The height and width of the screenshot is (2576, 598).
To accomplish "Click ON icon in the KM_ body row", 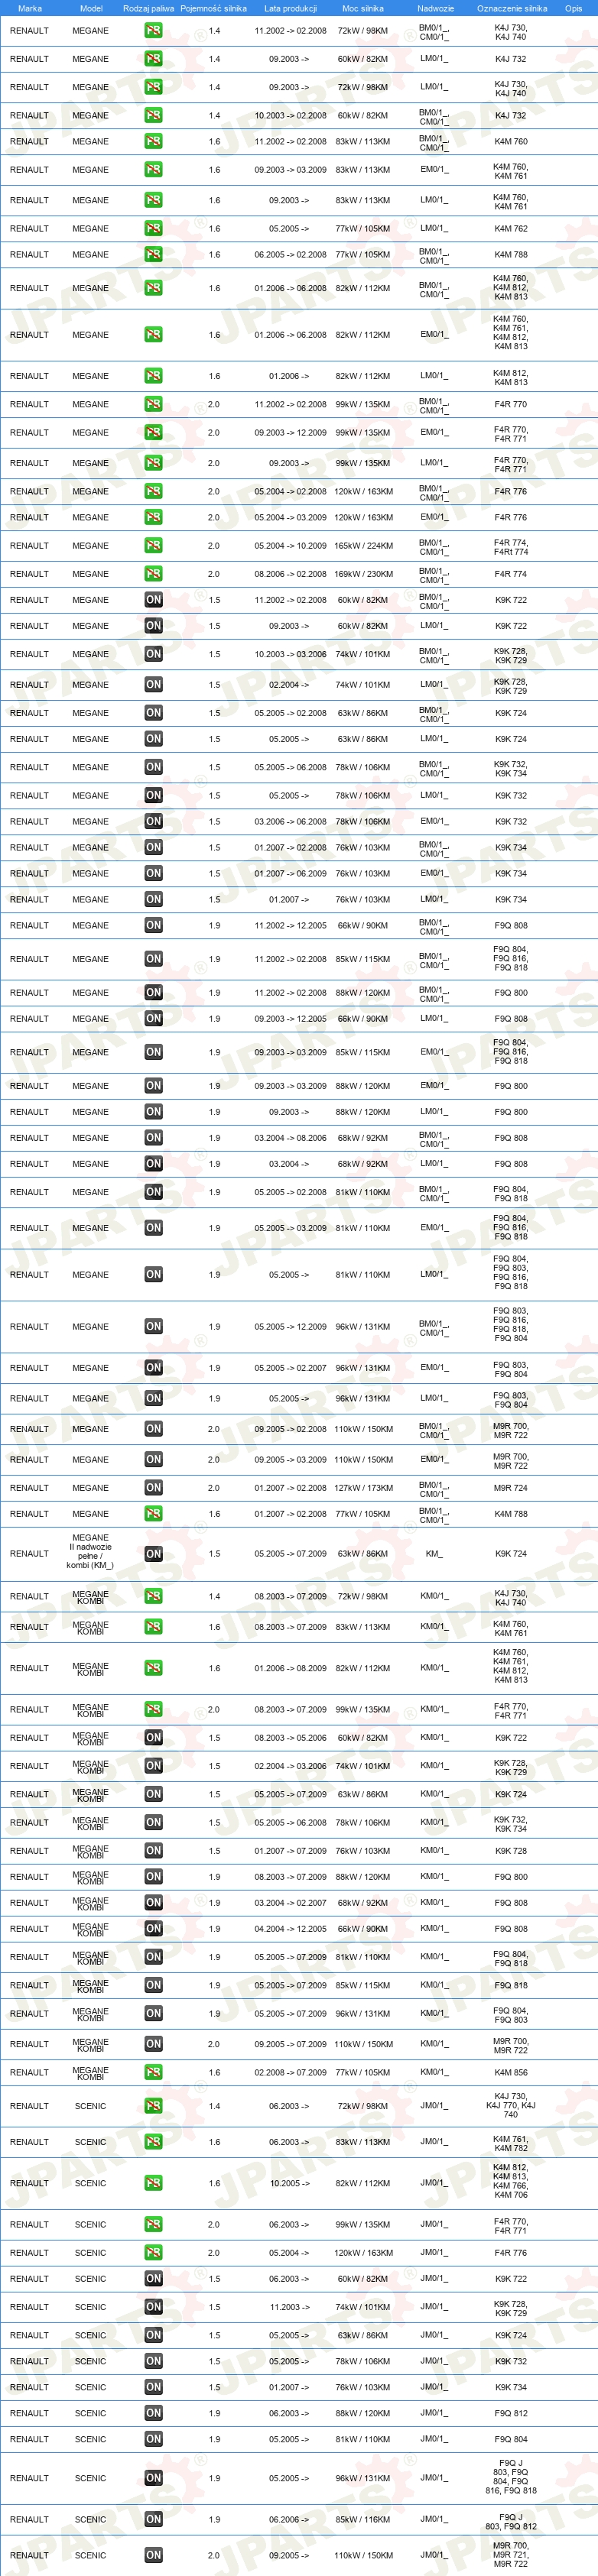I will point(153,1553).
